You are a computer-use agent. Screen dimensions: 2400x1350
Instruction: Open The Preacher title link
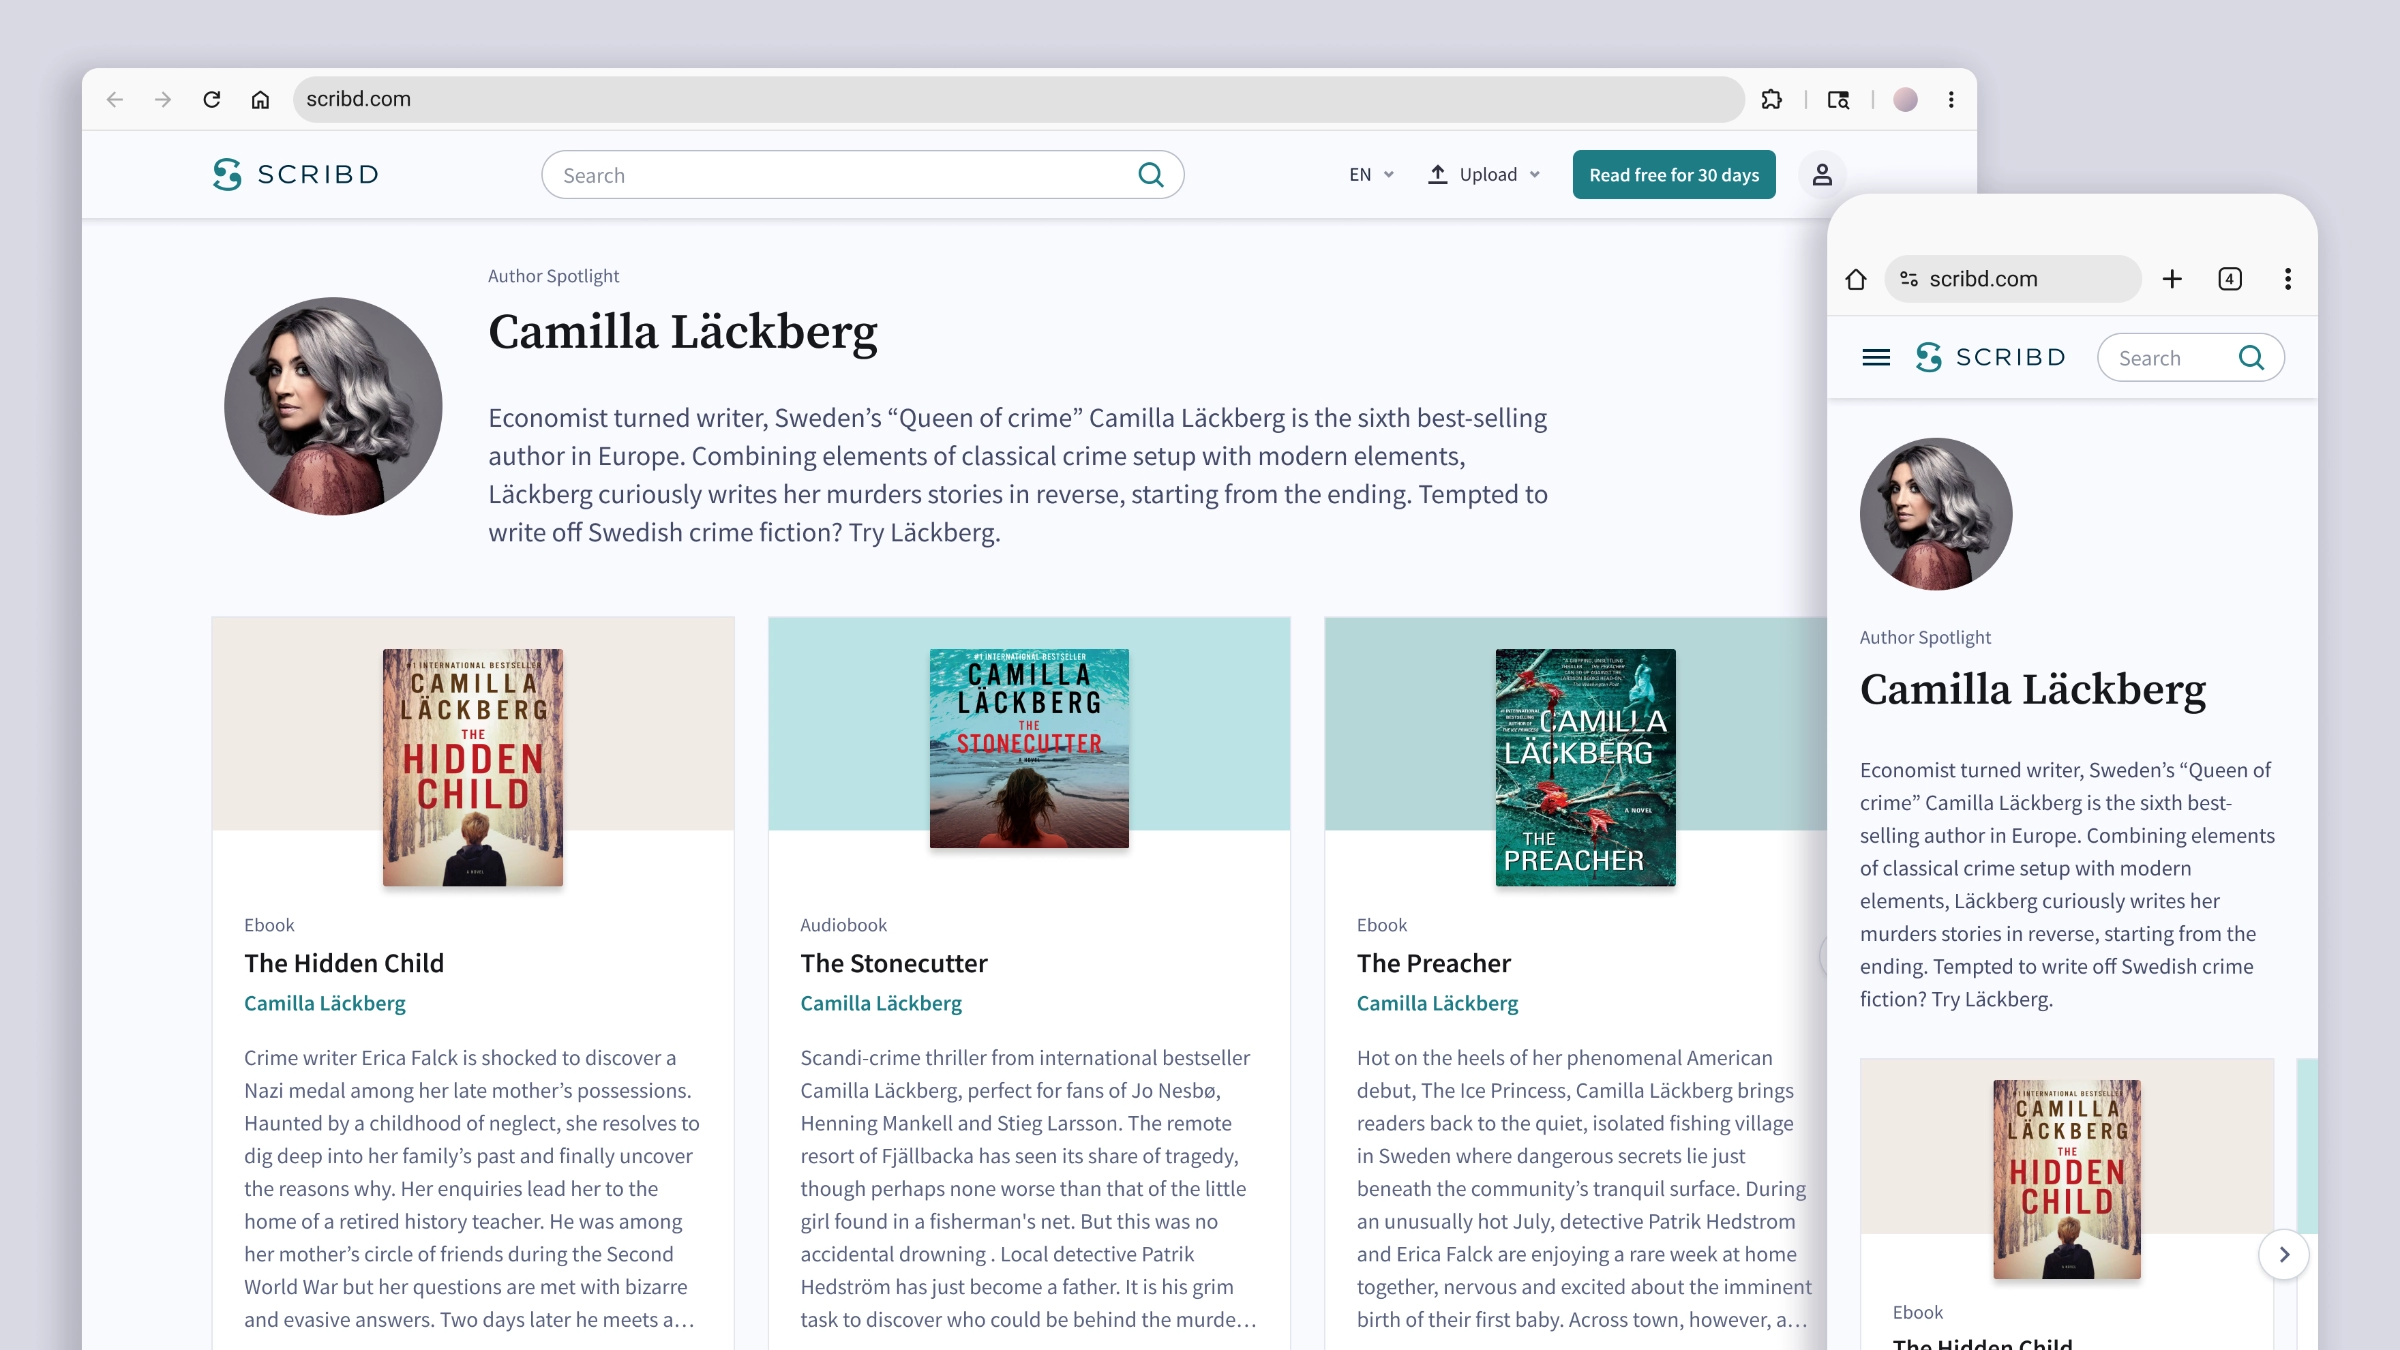point(1434,963)
